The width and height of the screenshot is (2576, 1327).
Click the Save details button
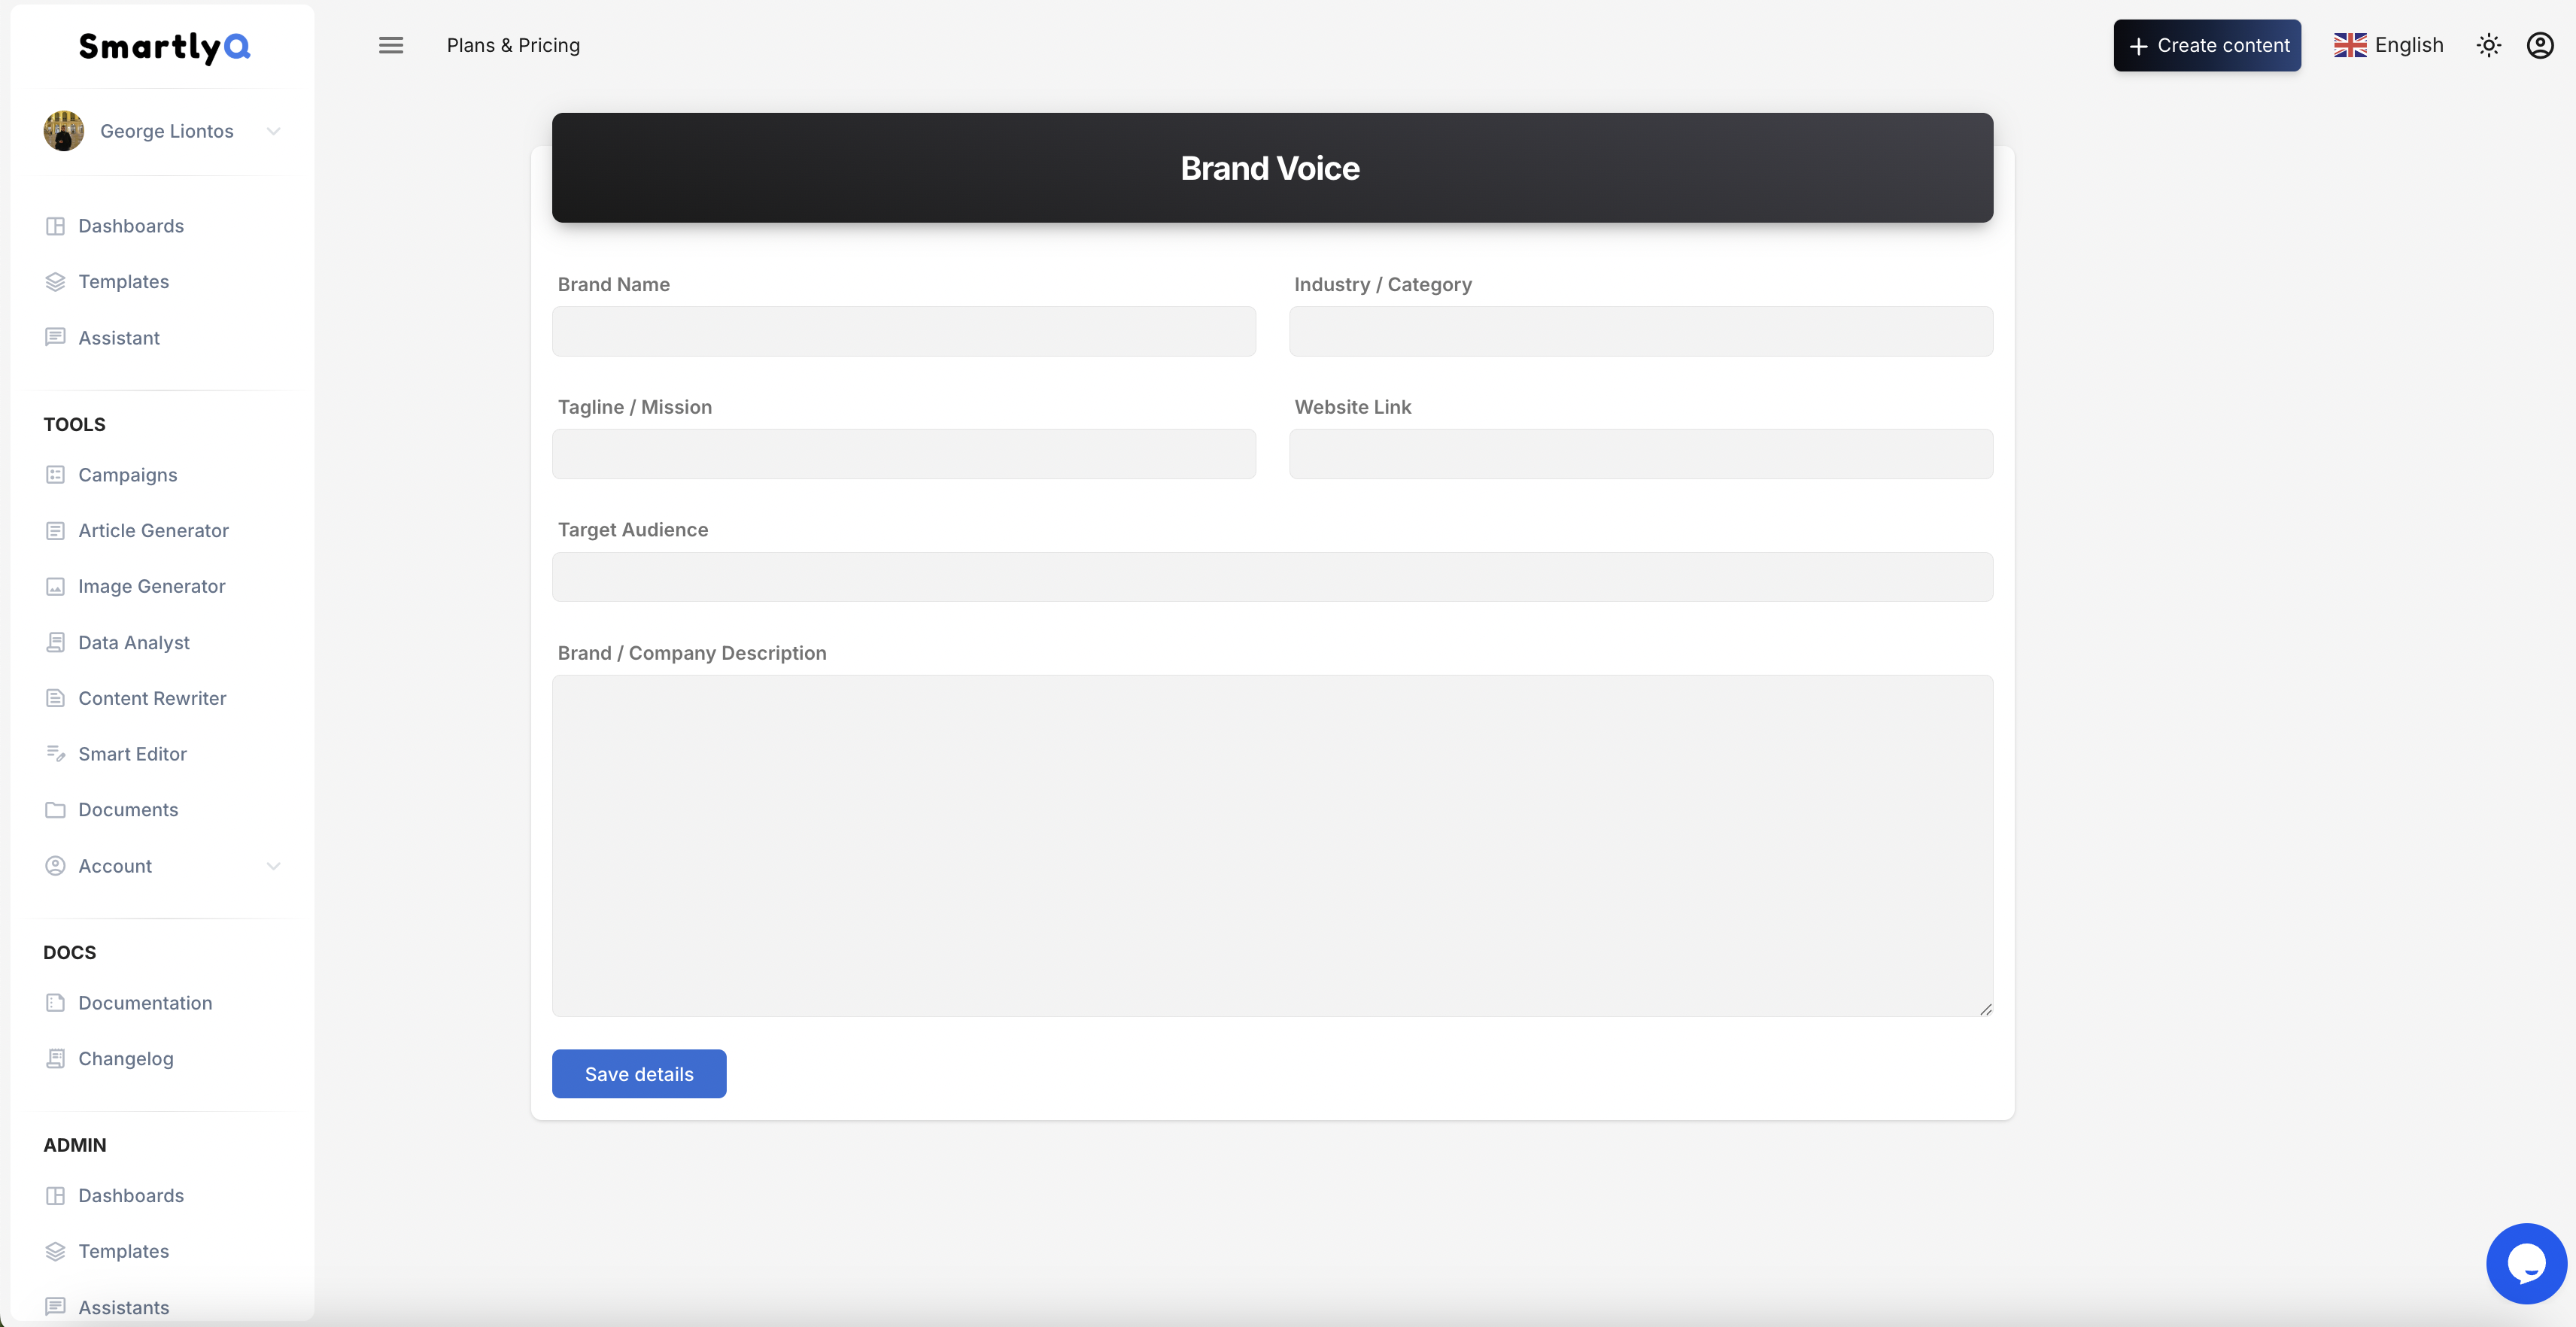coord(639,1074)
